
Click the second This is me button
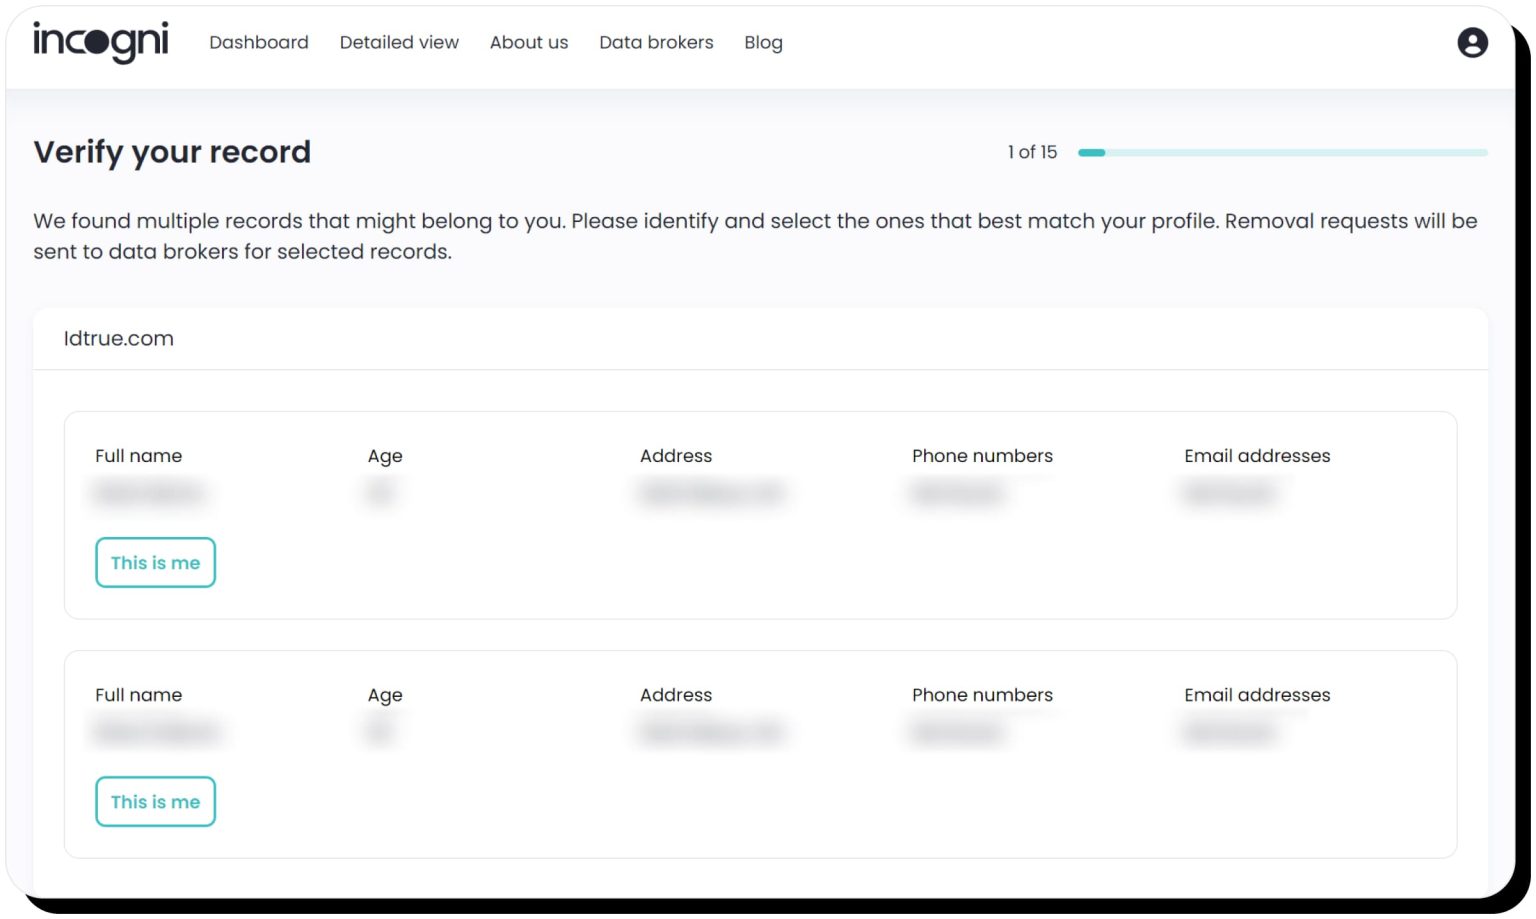tap(155, 801)
